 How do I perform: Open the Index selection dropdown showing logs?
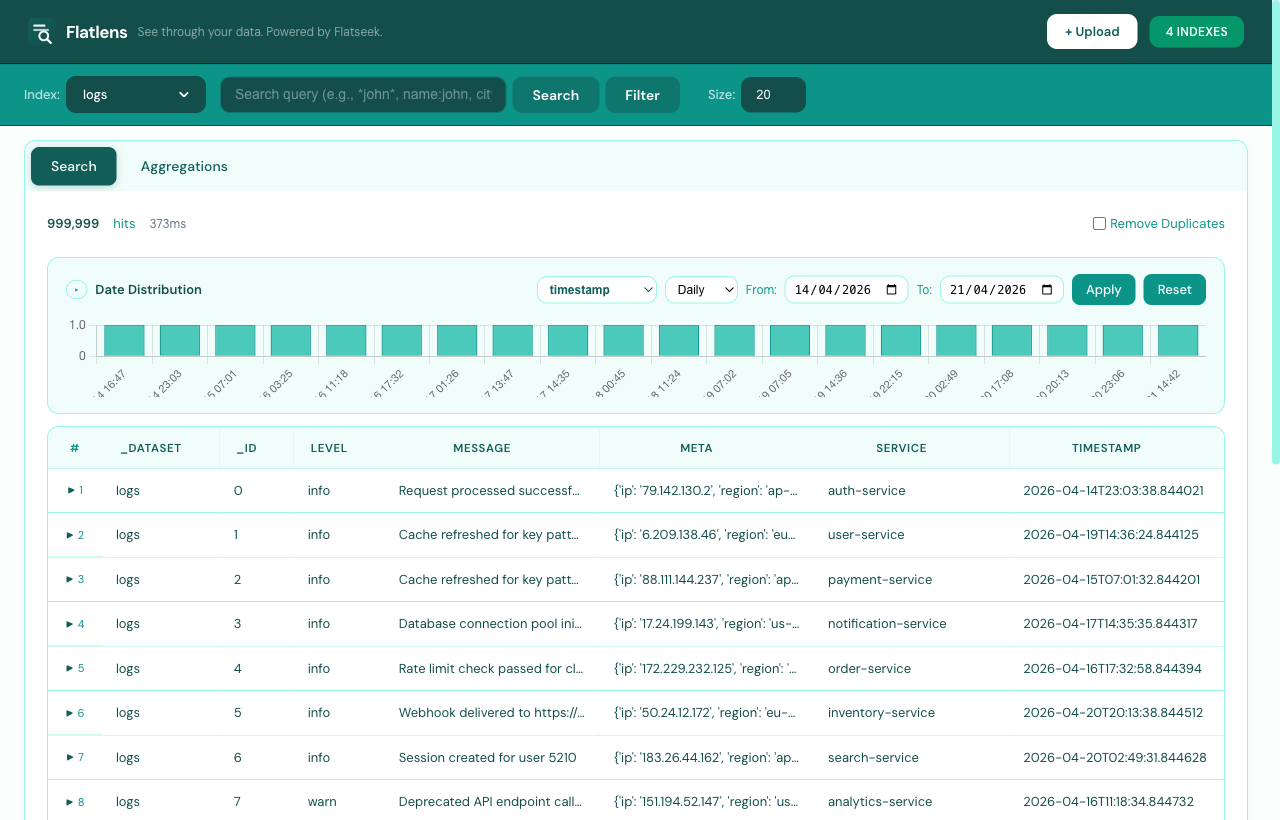pos(135,94)
